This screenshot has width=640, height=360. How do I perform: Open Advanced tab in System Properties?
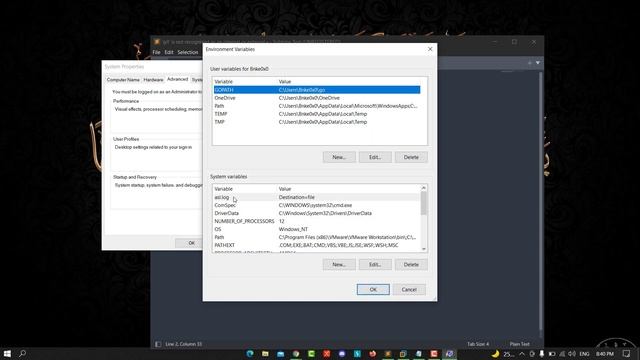point(178,79)
